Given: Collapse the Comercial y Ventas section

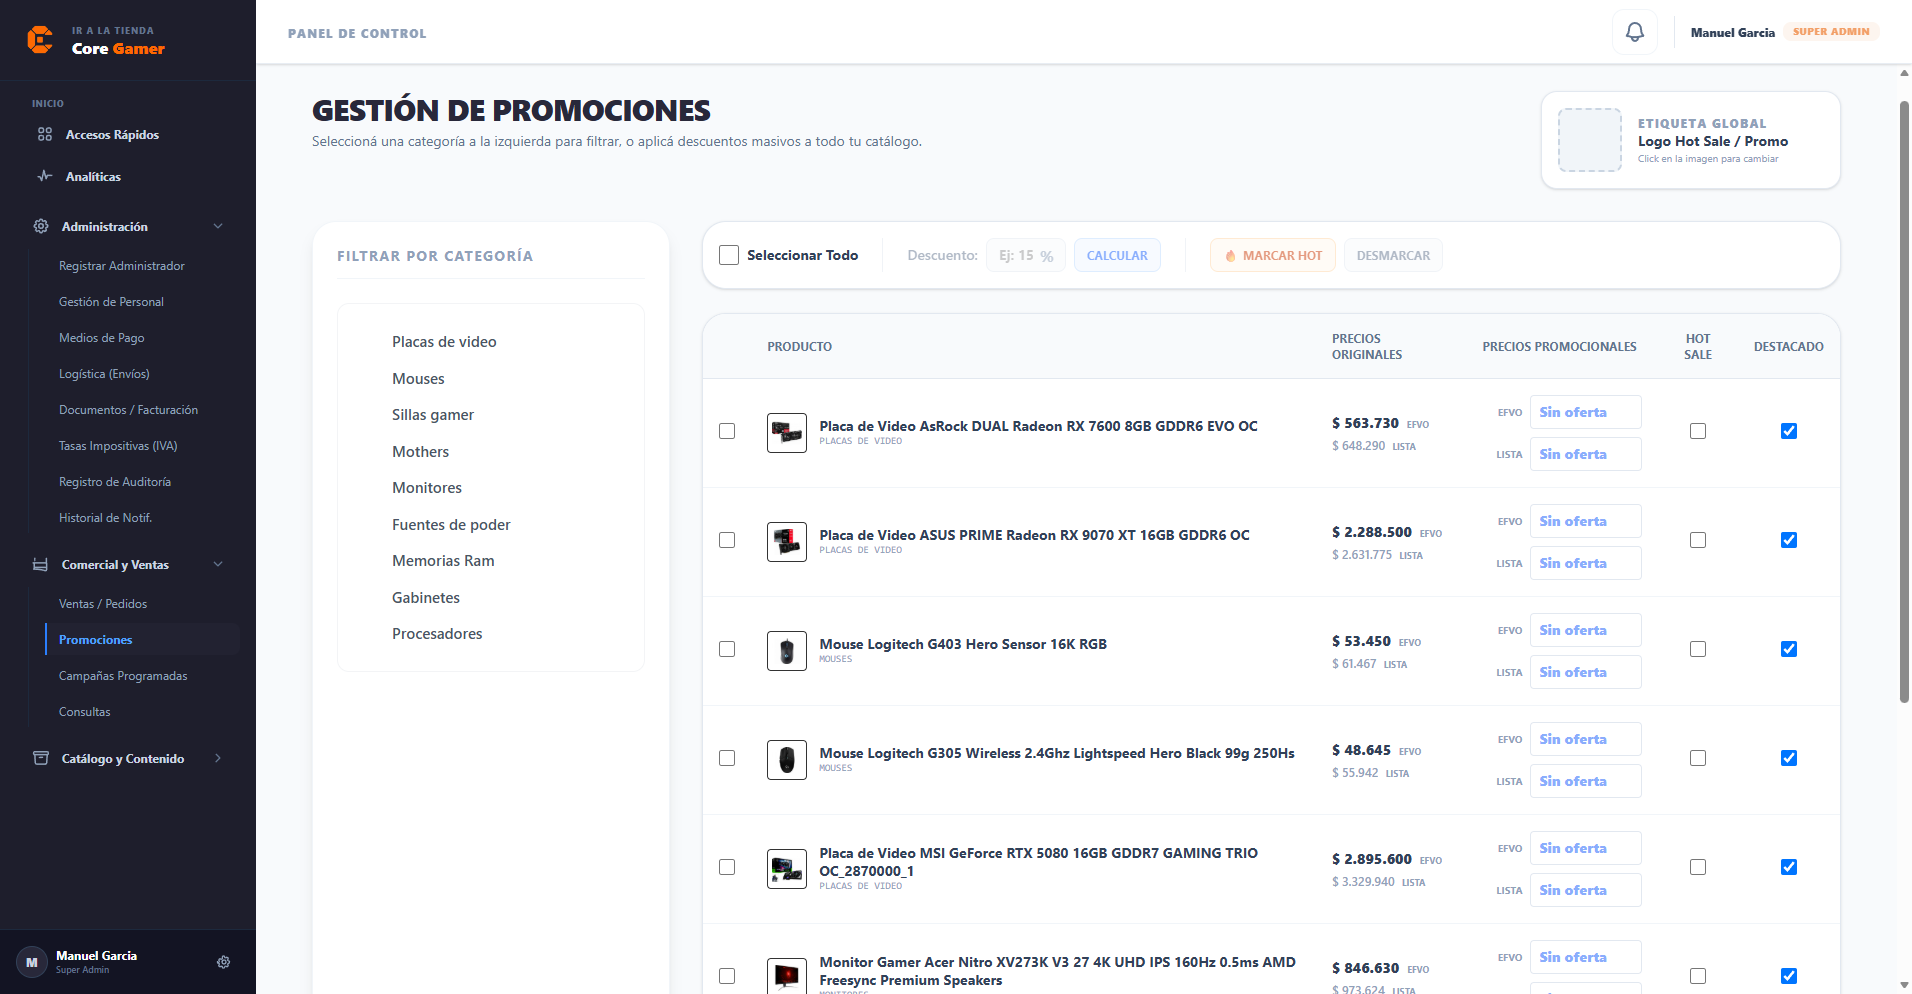Looking at the screenshot, I should pos(218,564).
